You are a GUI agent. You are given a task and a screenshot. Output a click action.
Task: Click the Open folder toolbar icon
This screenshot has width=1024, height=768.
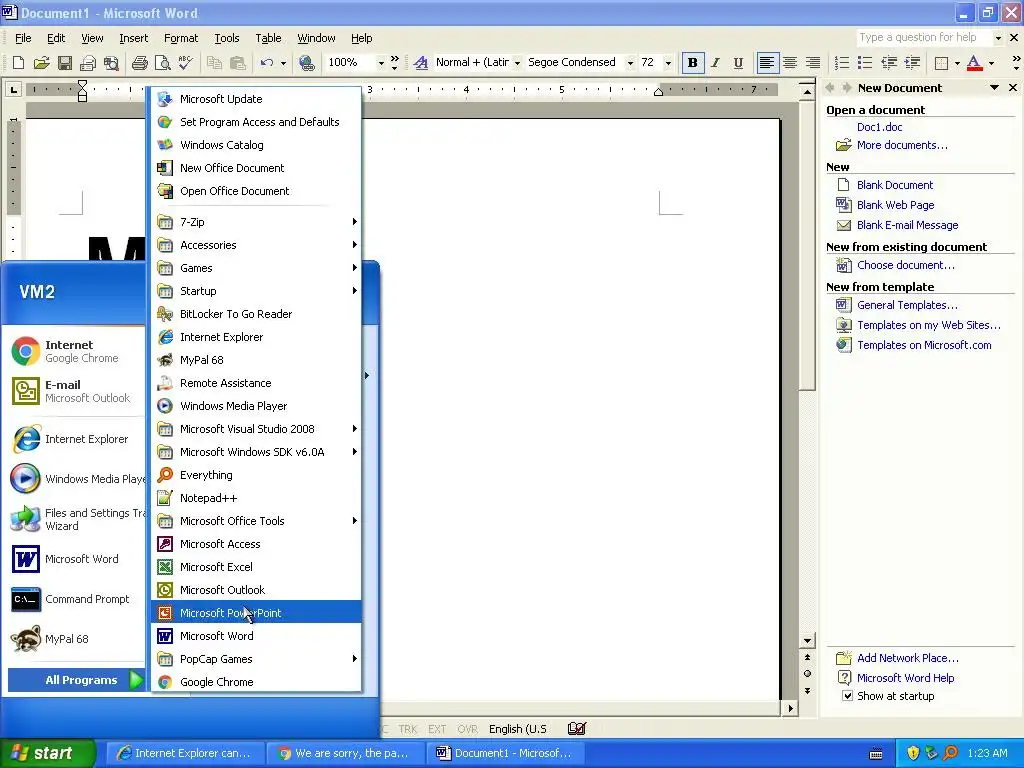(42, 63)
